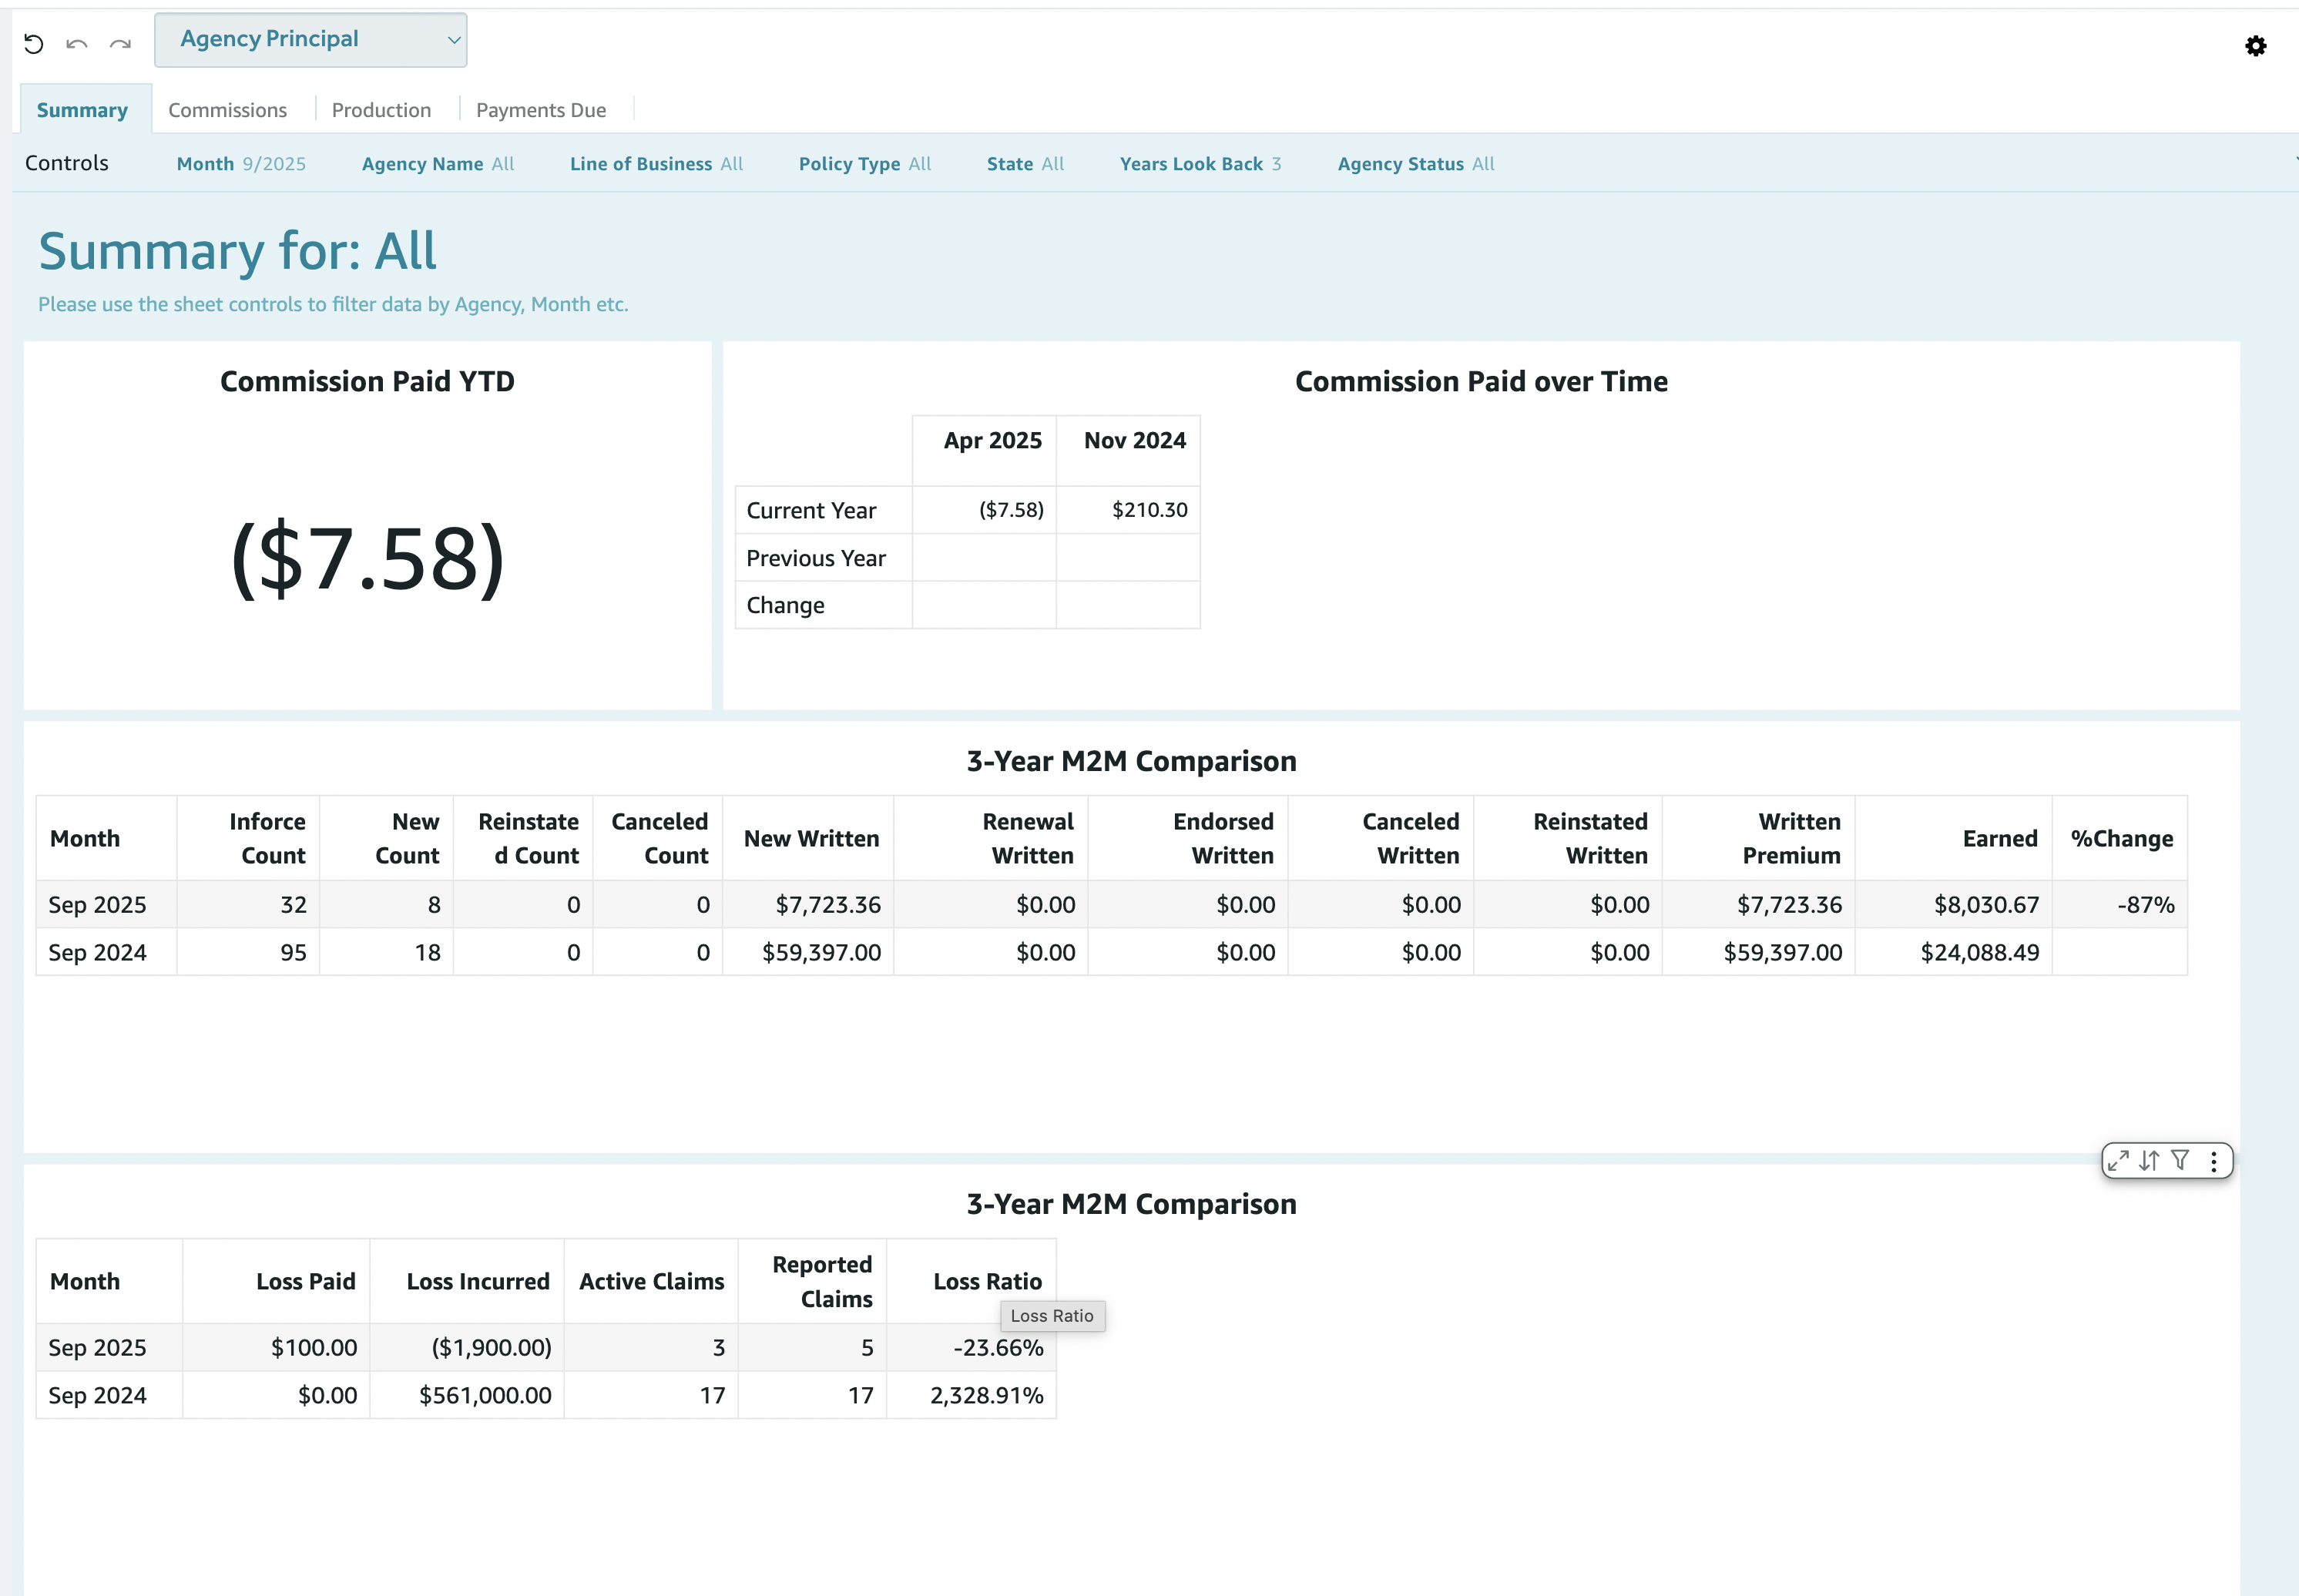Screen dimensions: 2299x1596
Task: Open the Years Look Back control
Action: [1199, 164]
